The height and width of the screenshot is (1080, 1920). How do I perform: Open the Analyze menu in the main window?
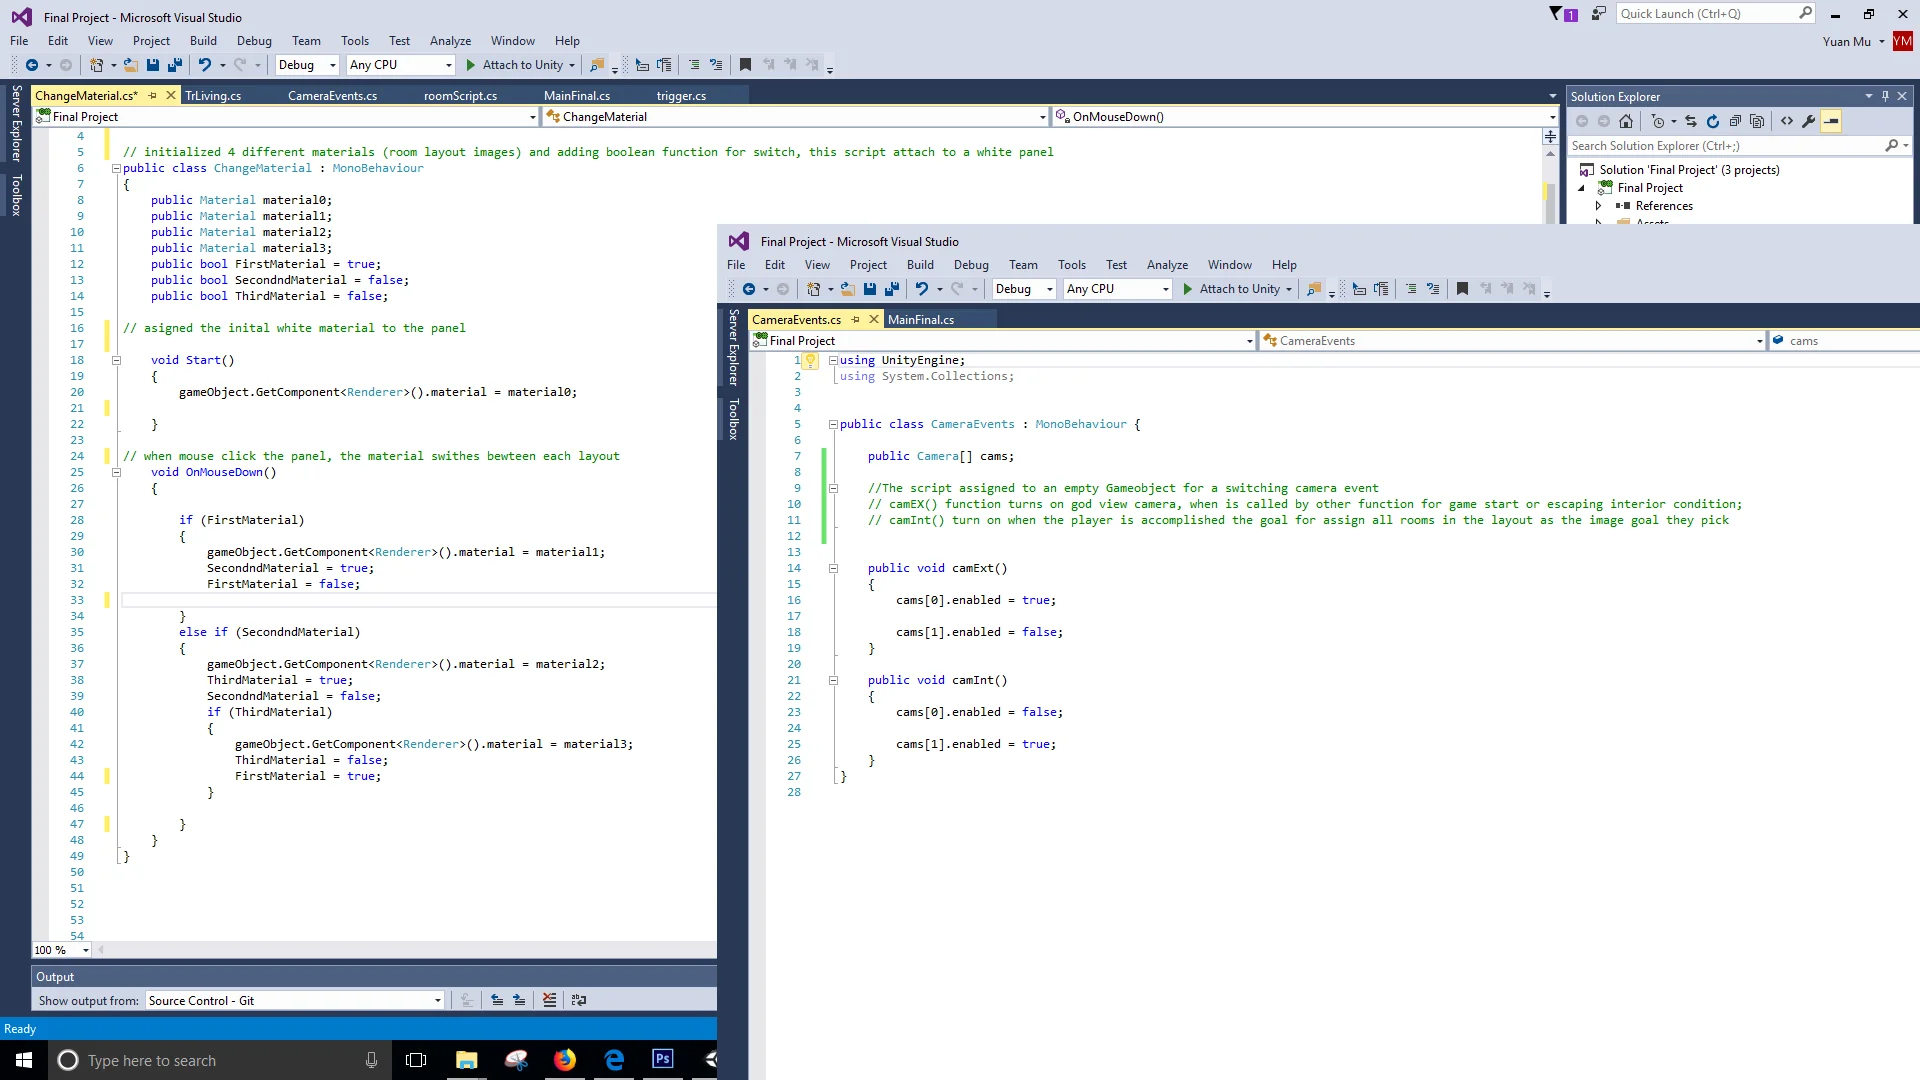click(450, 41)
